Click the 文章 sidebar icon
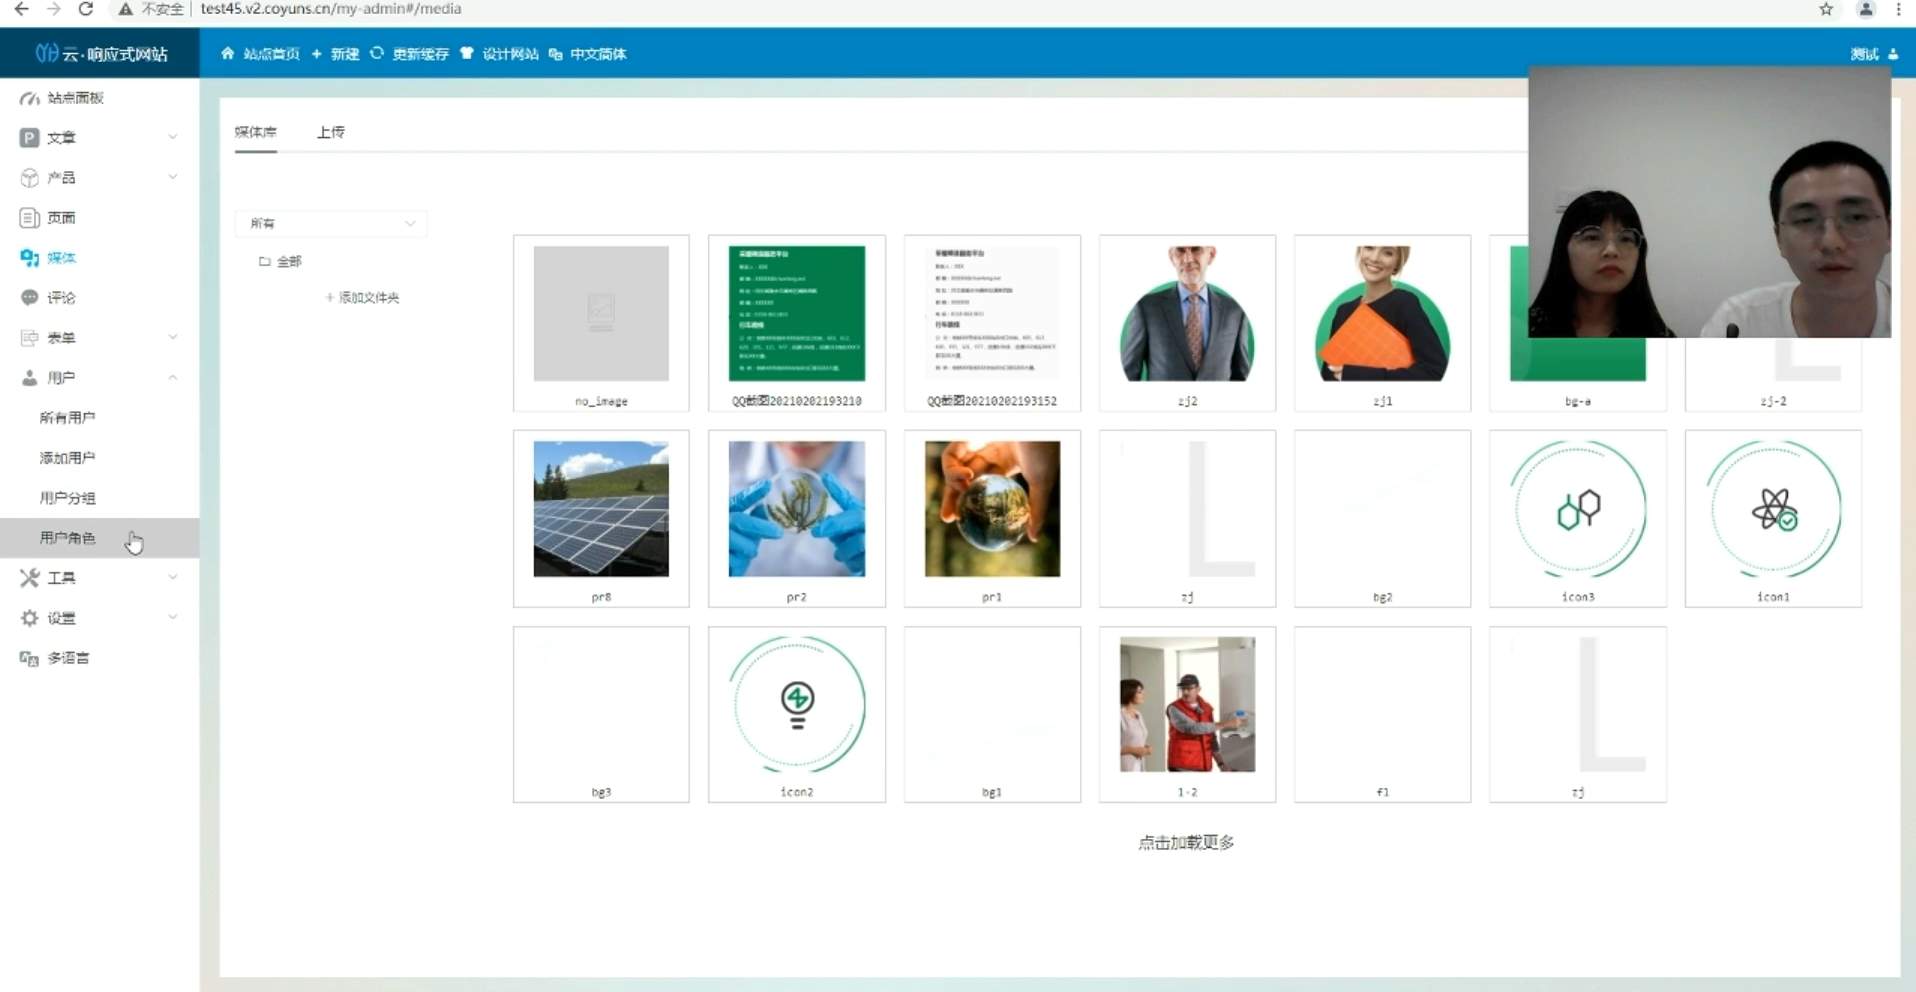The width and height of the screenshot is (1916, 992). 30,138
